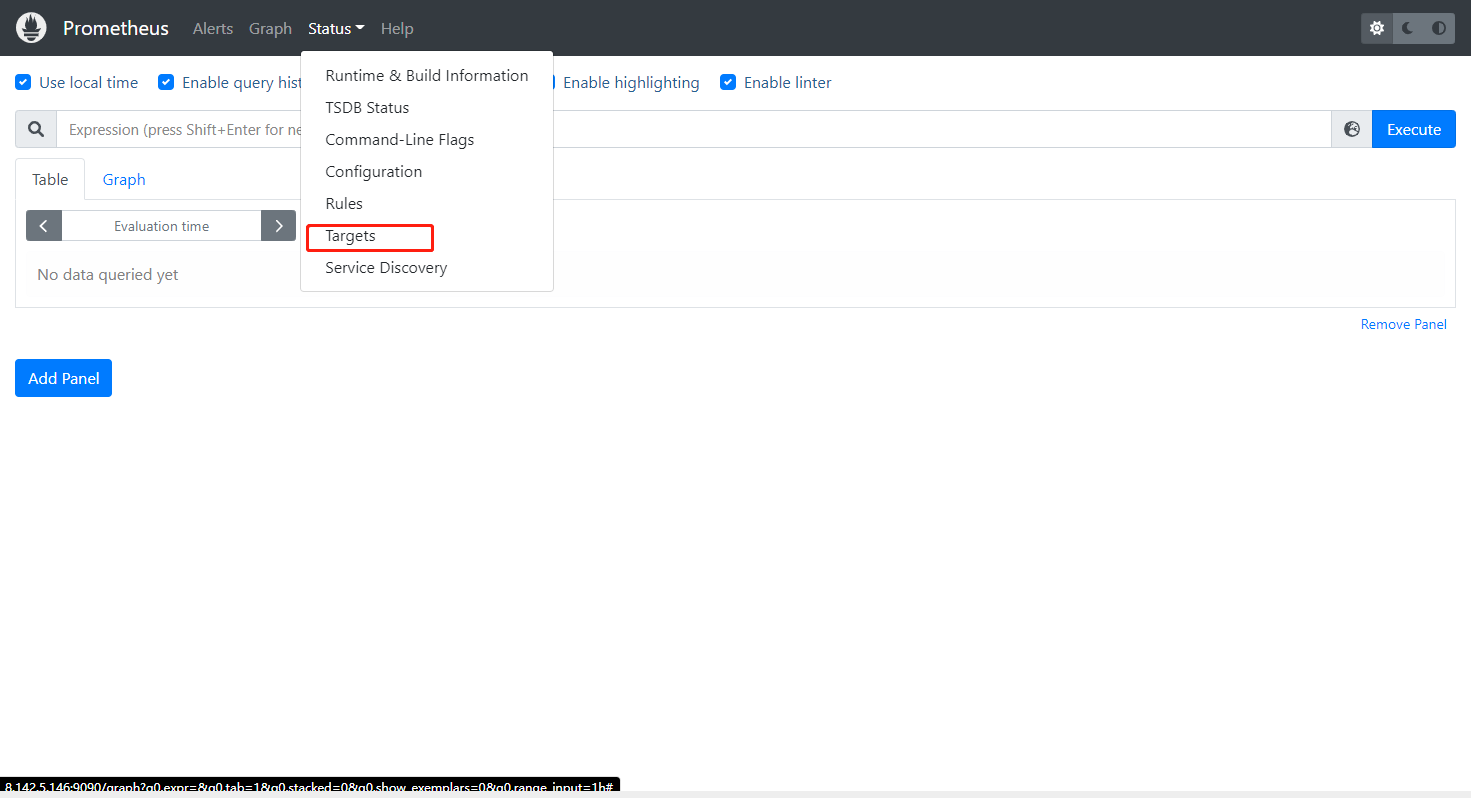
Task: Switch to dark theme moon icon
Action: (x=1408, y=28)
